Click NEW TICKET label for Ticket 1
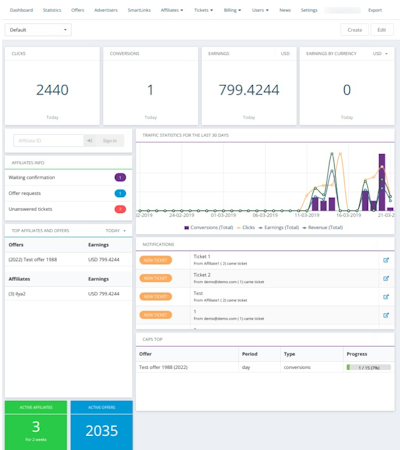This screenshot has height=450, width=400. pyautogui.click(x=156, y=260)
